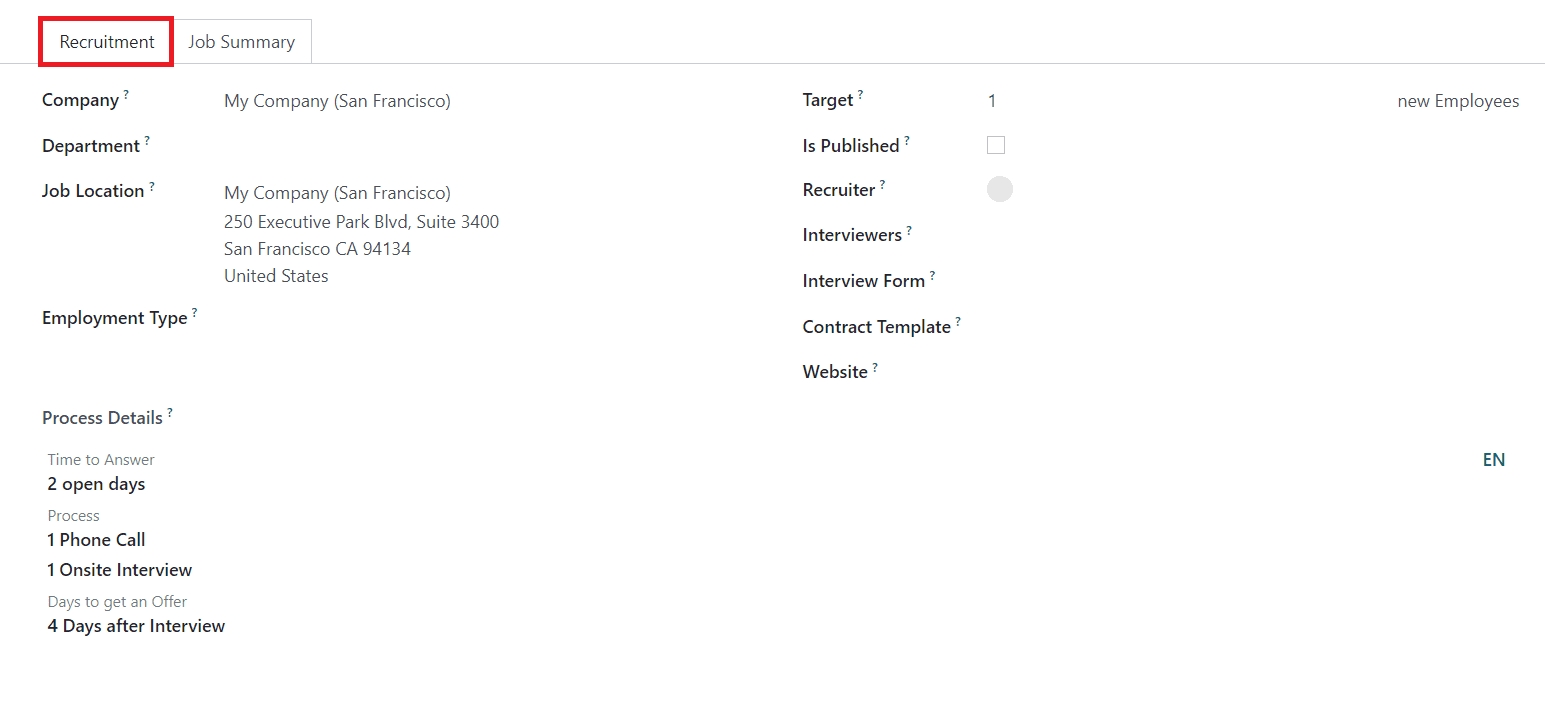Click the '2 open days' text
1545x726 pixels.
96,484
